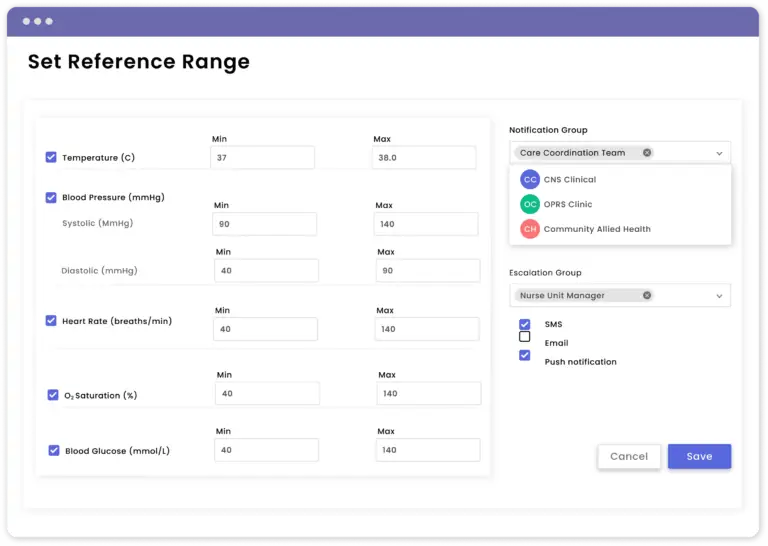Focus the Systolic Max input field
The width and height of the screenshot is (768, 546).
pyautogui.click(x=426, y=224)
